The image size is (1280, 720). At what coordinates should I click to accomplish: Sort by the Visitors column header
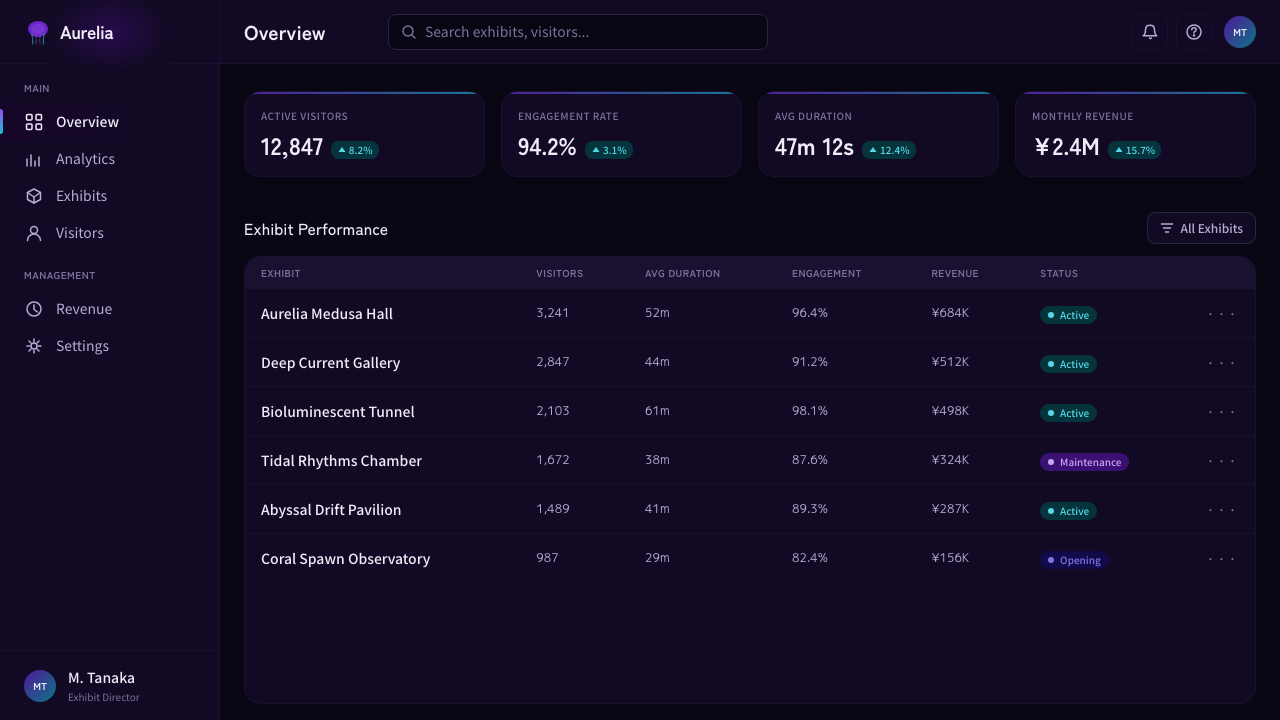coord(559,273)
